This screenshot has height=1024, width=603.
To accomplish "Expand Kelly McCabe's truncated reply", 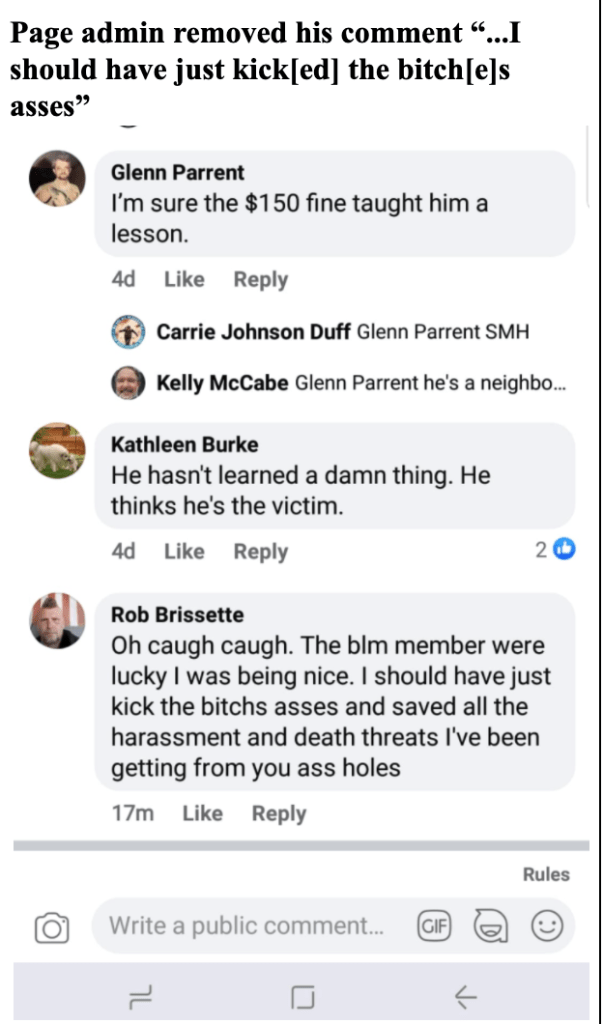I will pyautogui.click(x=431, y=383).
